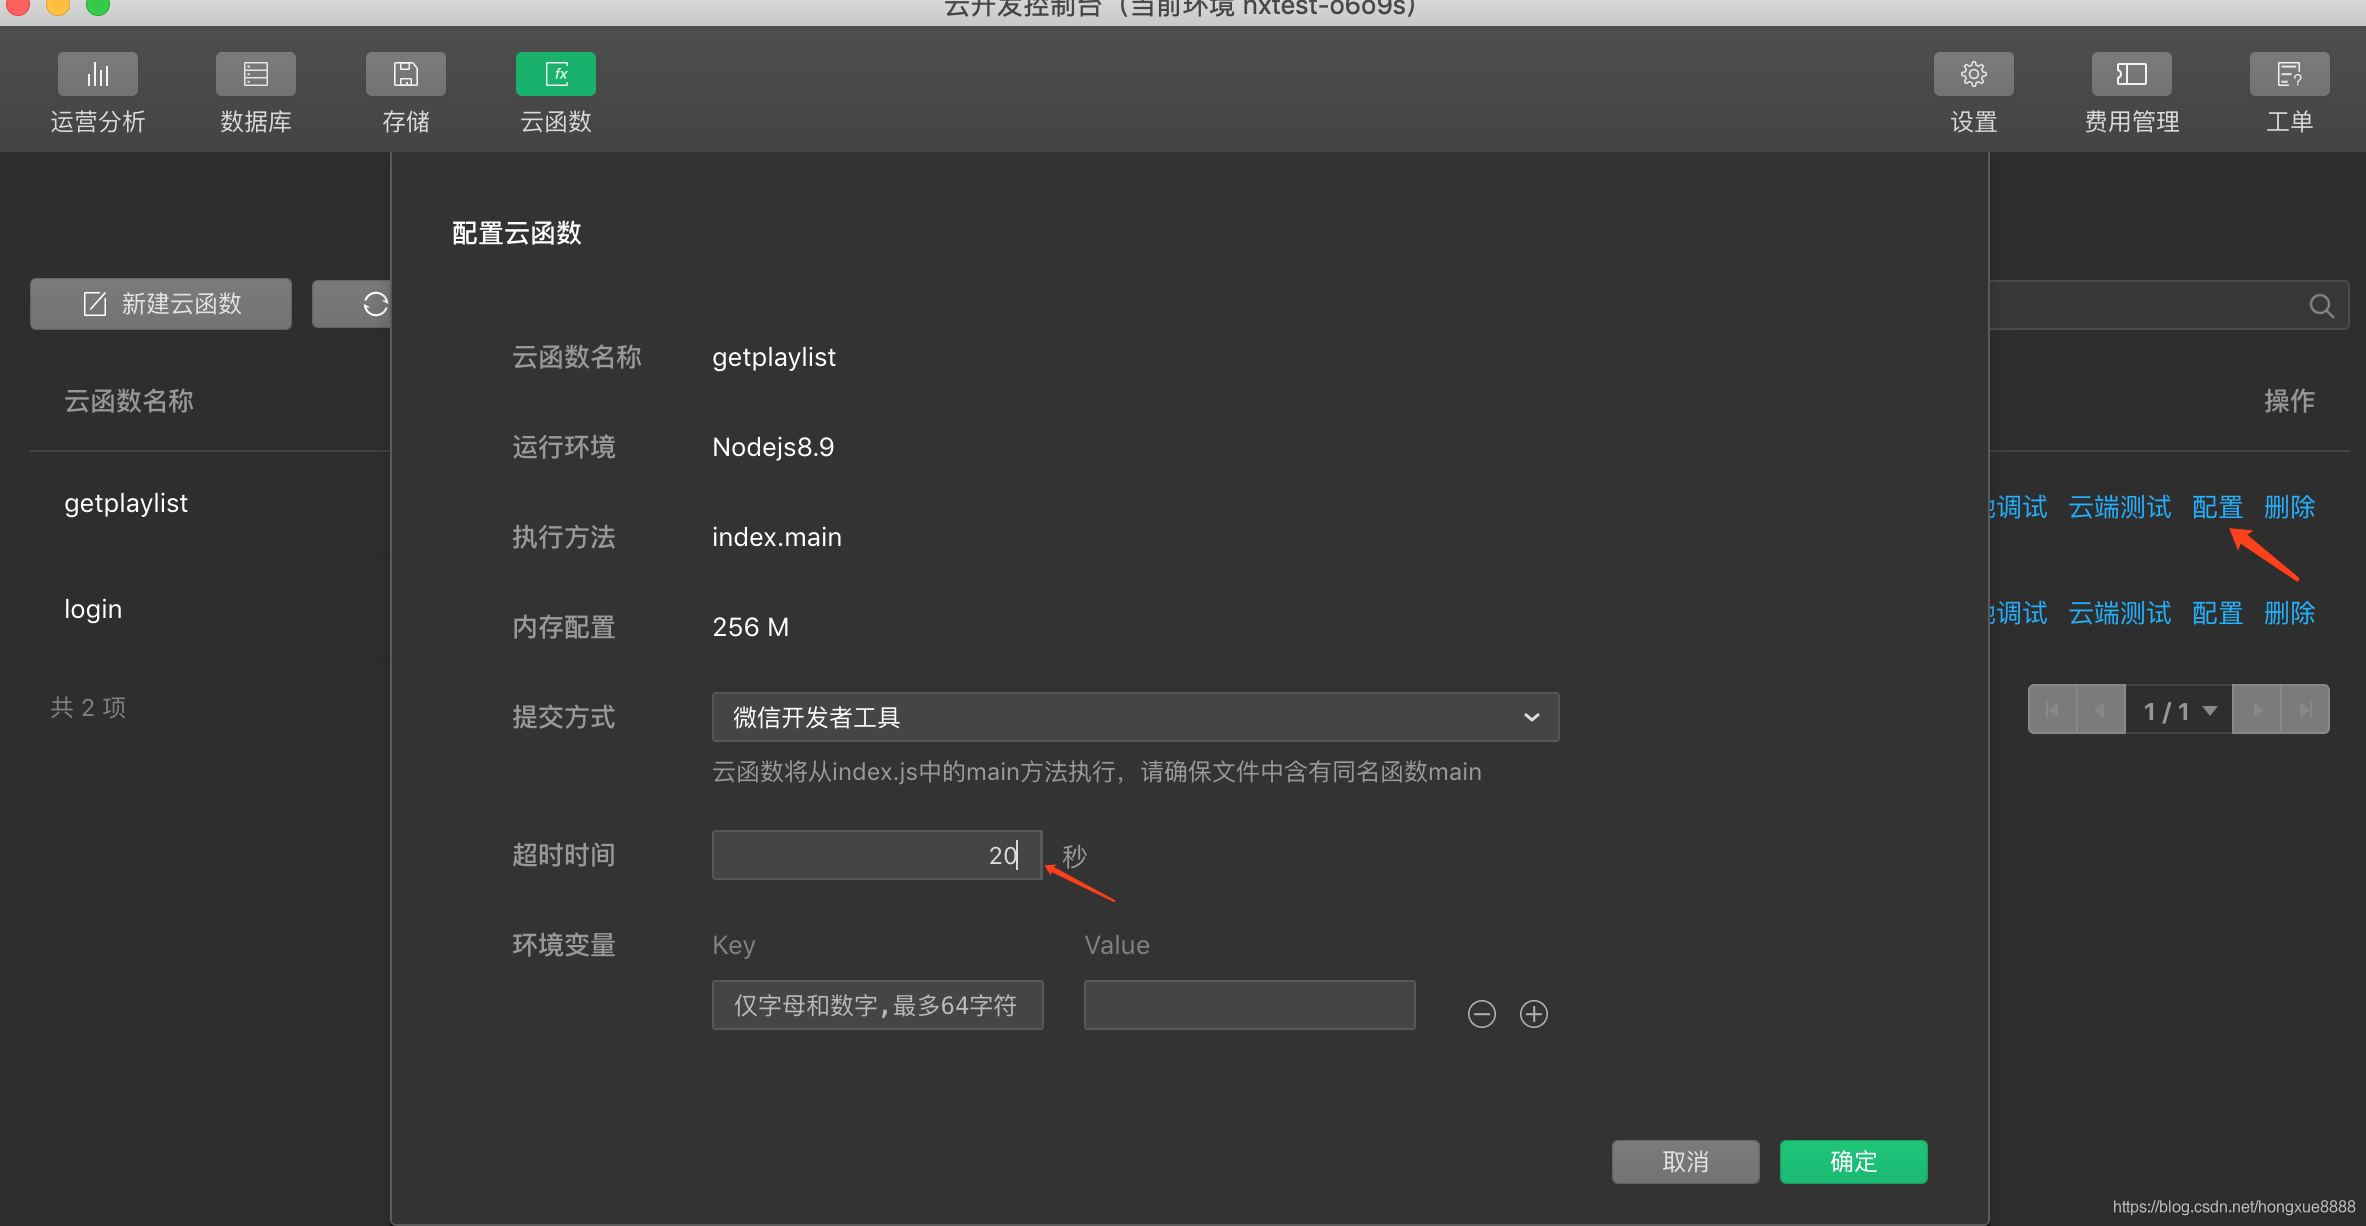Screen dimensions: 2366x1226
Task: Click 删除 link for getplaylist
Action: 2289,507
